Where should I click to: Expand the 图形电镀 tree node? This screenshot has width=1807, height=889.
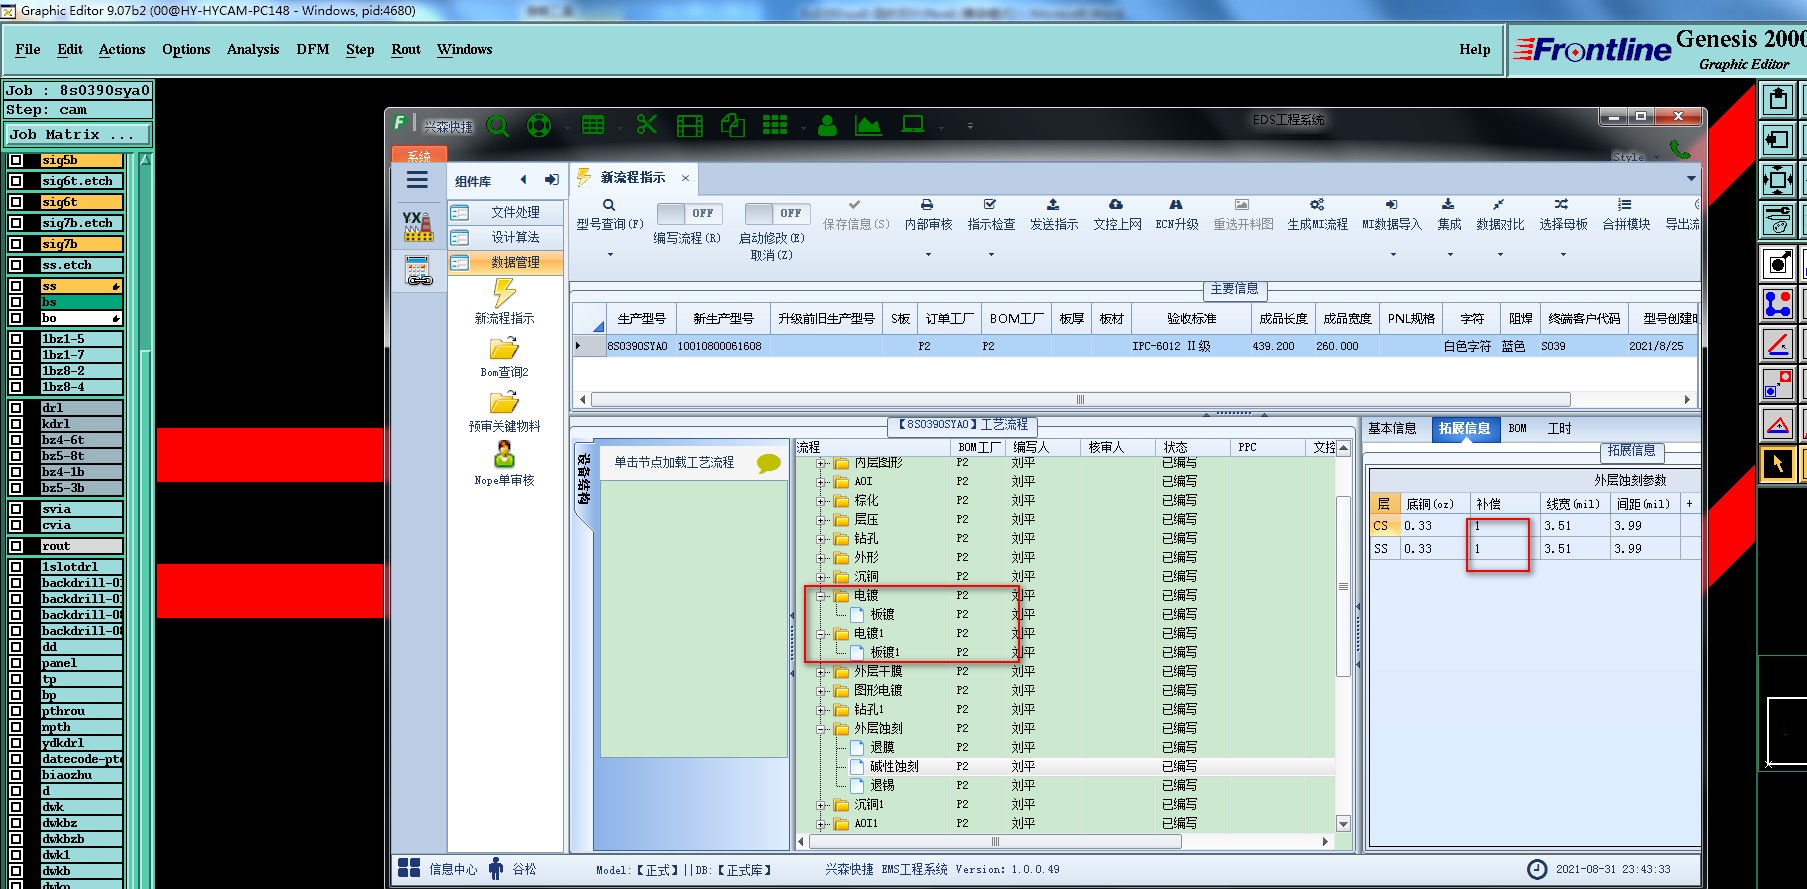(822, 691)
